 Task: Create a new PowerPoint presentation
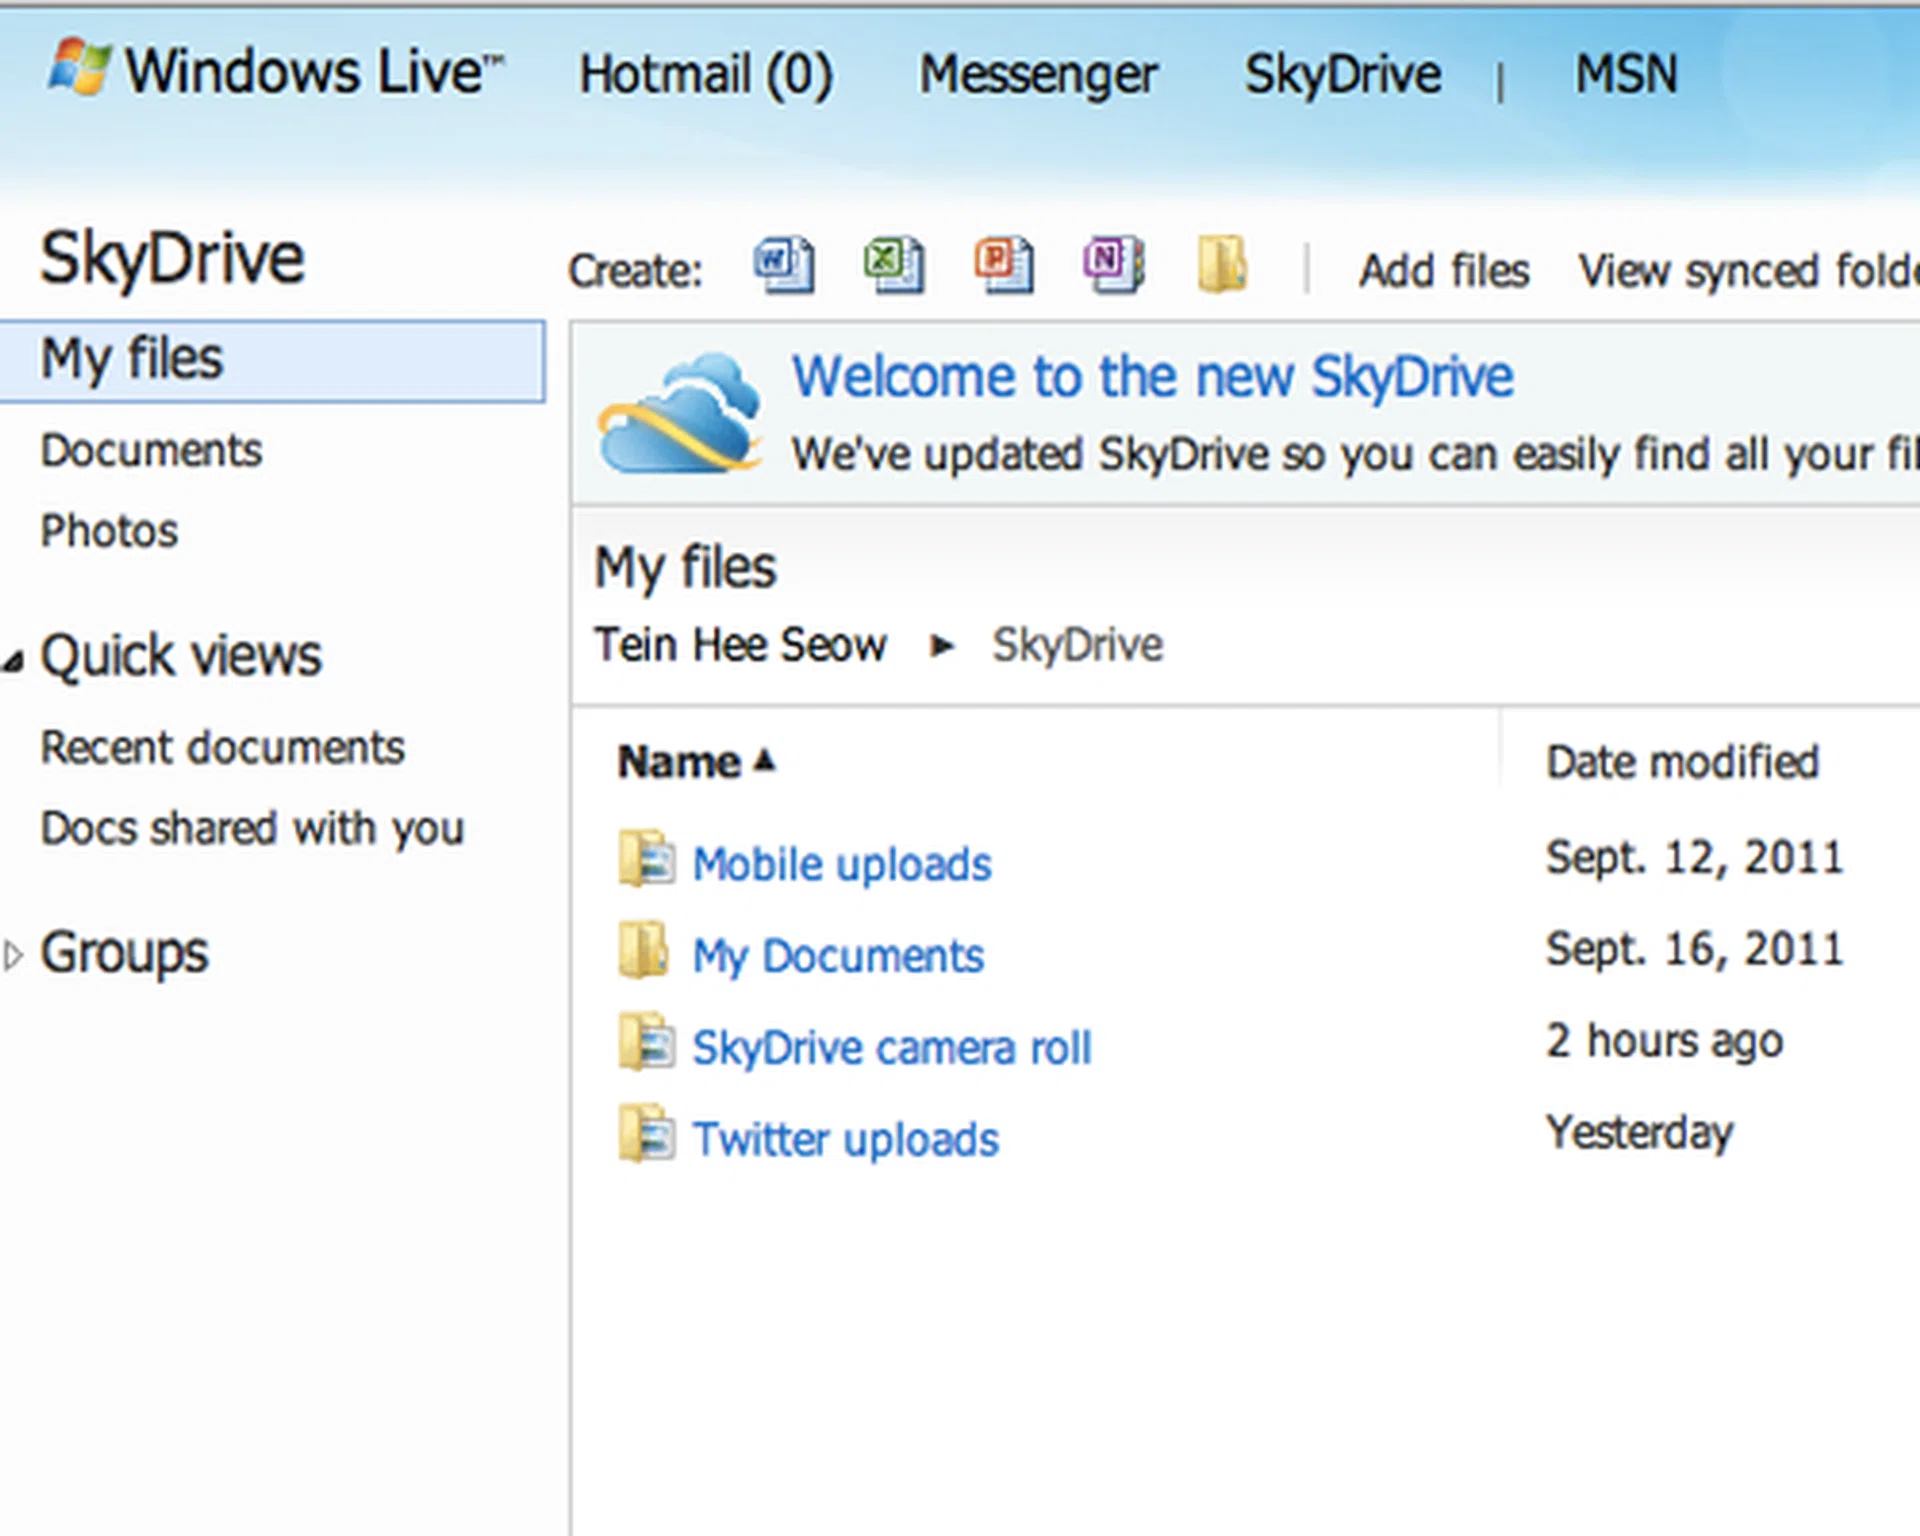click(x=1004, y=265)
